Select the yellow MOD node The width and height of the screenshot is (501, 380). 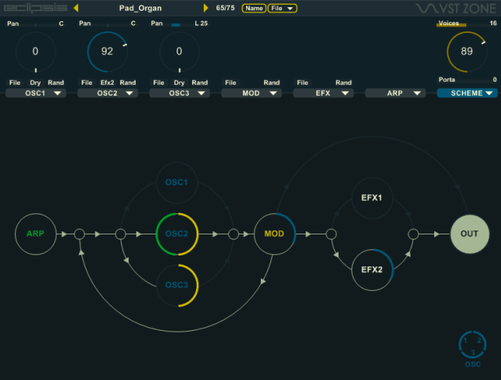tap(274, 234)
